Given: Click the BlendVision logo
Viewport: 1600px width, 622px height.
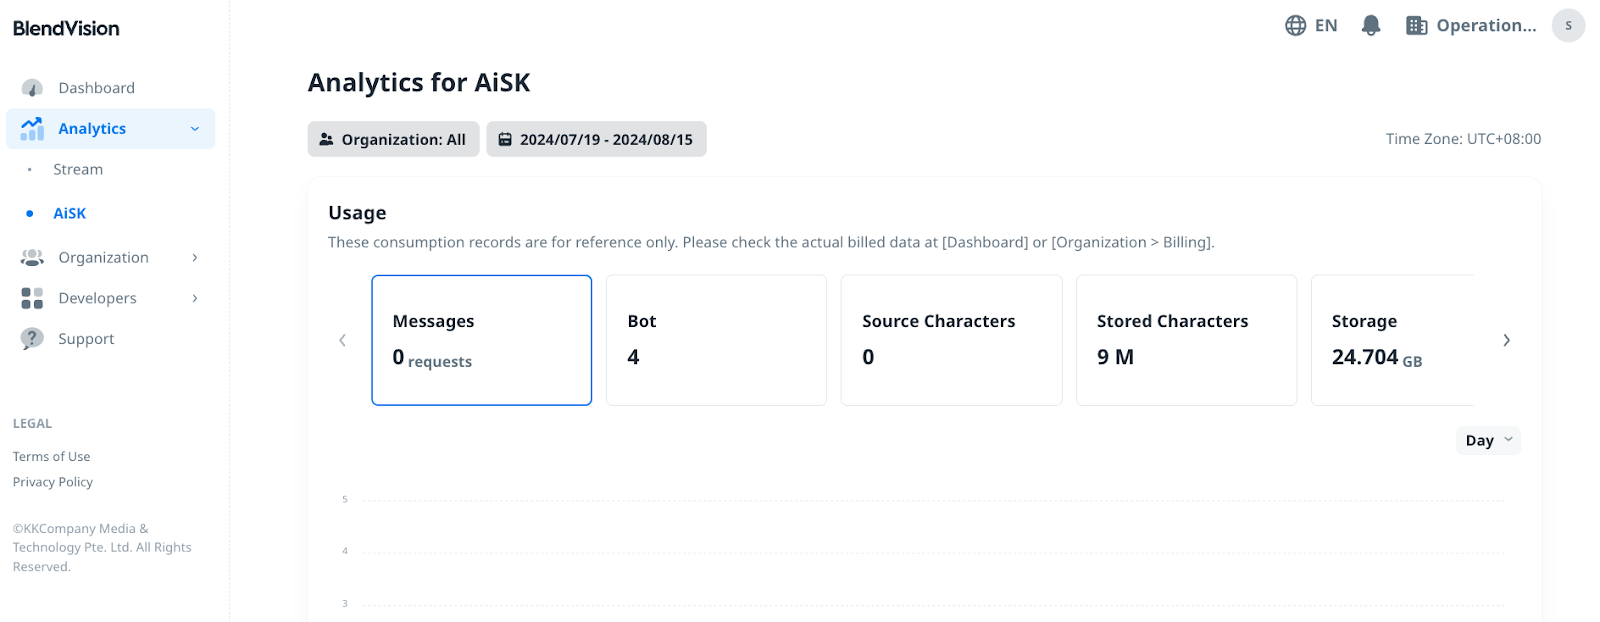Looking at the screenshot, I should (x=66, y=28).
